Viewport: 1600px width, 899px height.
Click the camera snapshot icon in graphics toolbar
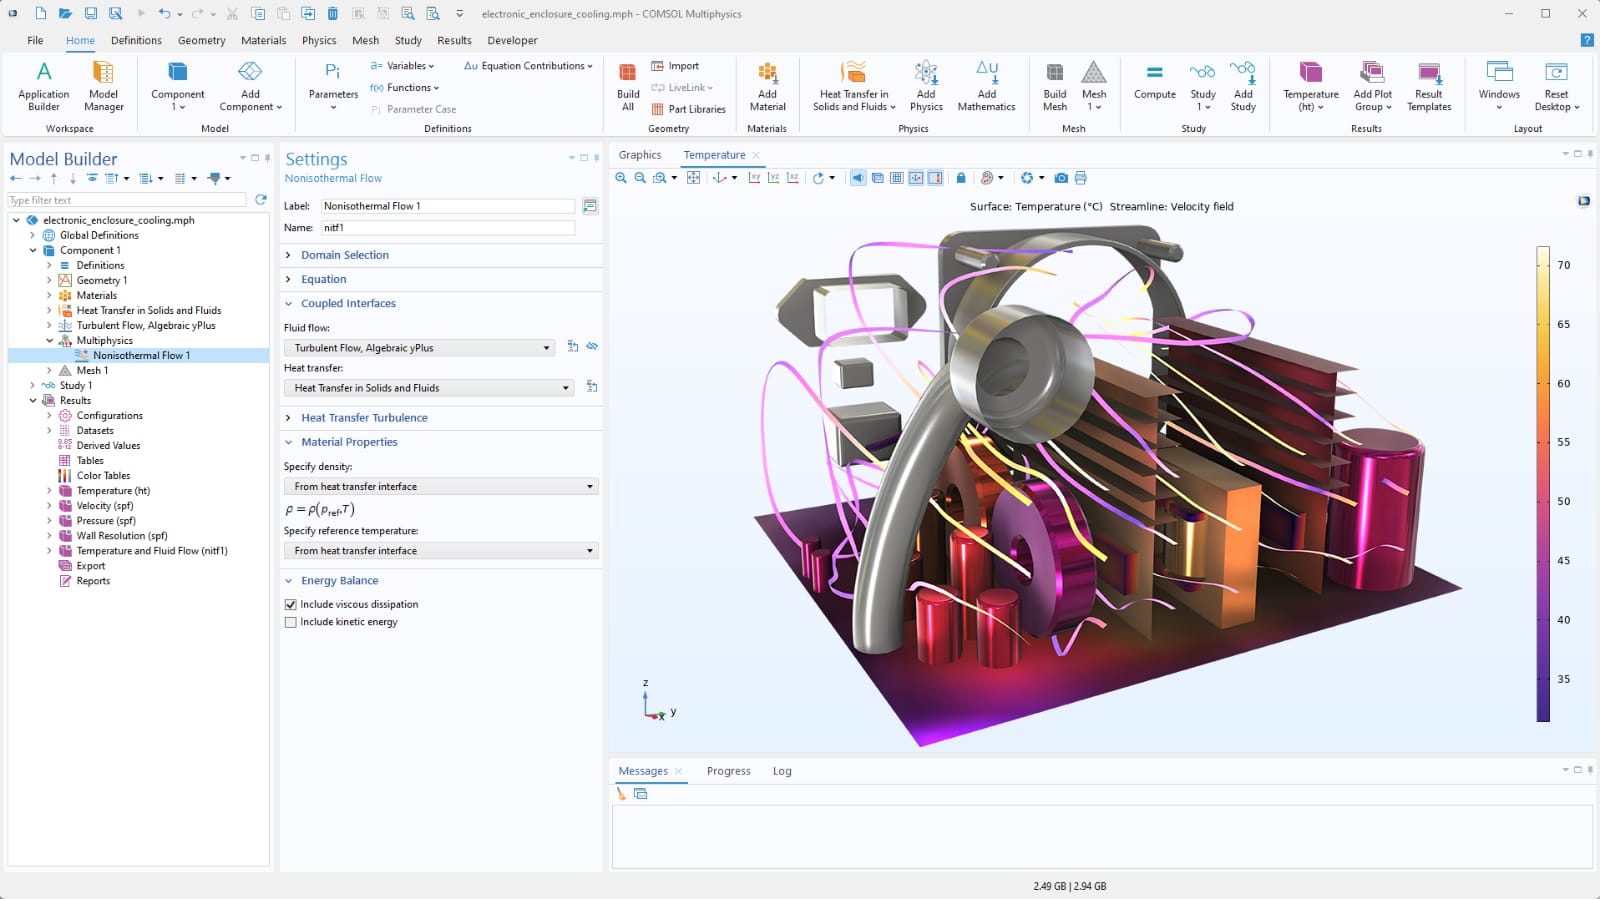[1061, 178]
